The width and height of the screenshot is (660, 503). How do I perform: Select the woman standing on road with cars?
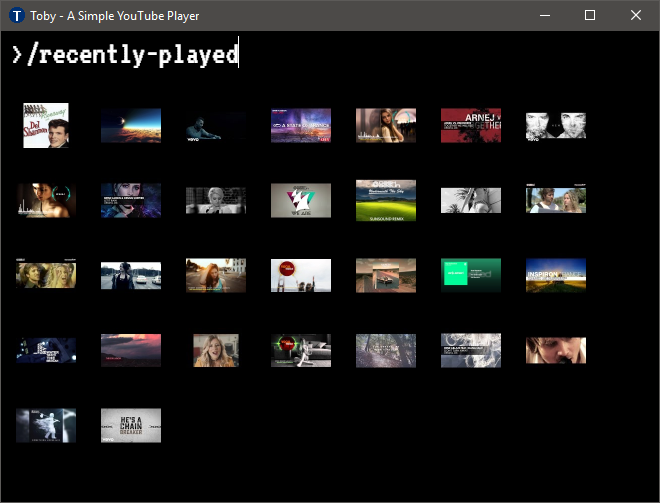point(131,275)
